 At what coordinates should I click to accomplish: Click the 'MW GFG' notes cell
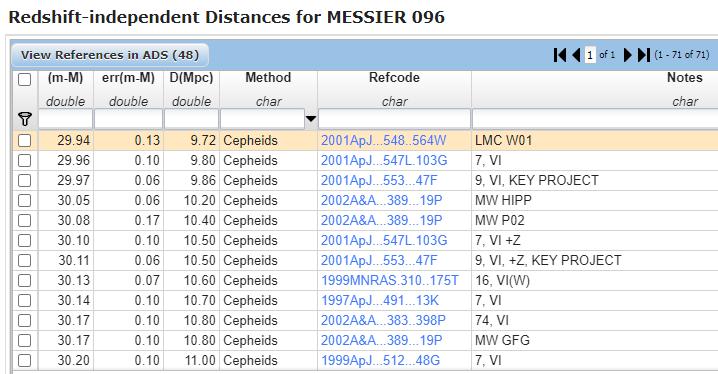[595, 341]
